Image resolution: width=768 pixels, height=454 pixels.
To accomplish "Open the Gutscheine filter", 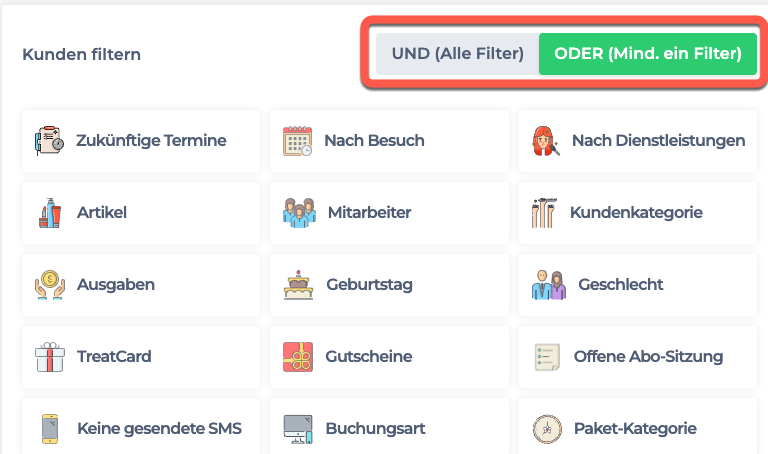I will click(x=389, y=357).
